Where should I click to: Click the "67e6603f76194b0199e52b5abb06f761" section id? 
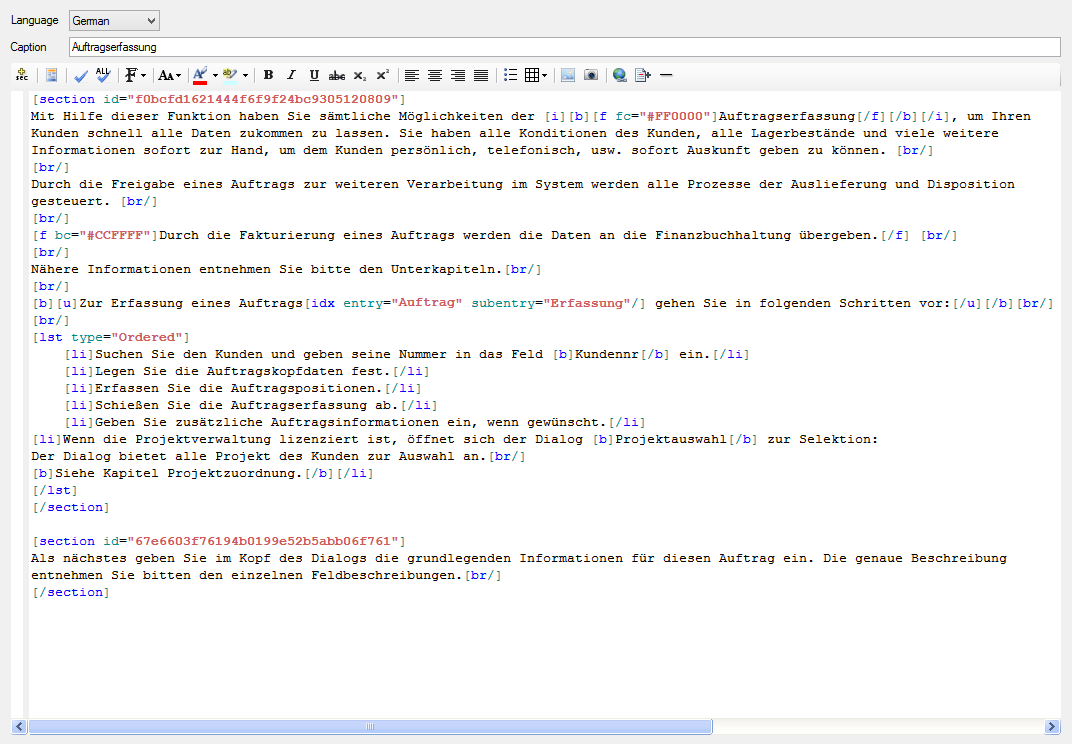coord(263,541)
